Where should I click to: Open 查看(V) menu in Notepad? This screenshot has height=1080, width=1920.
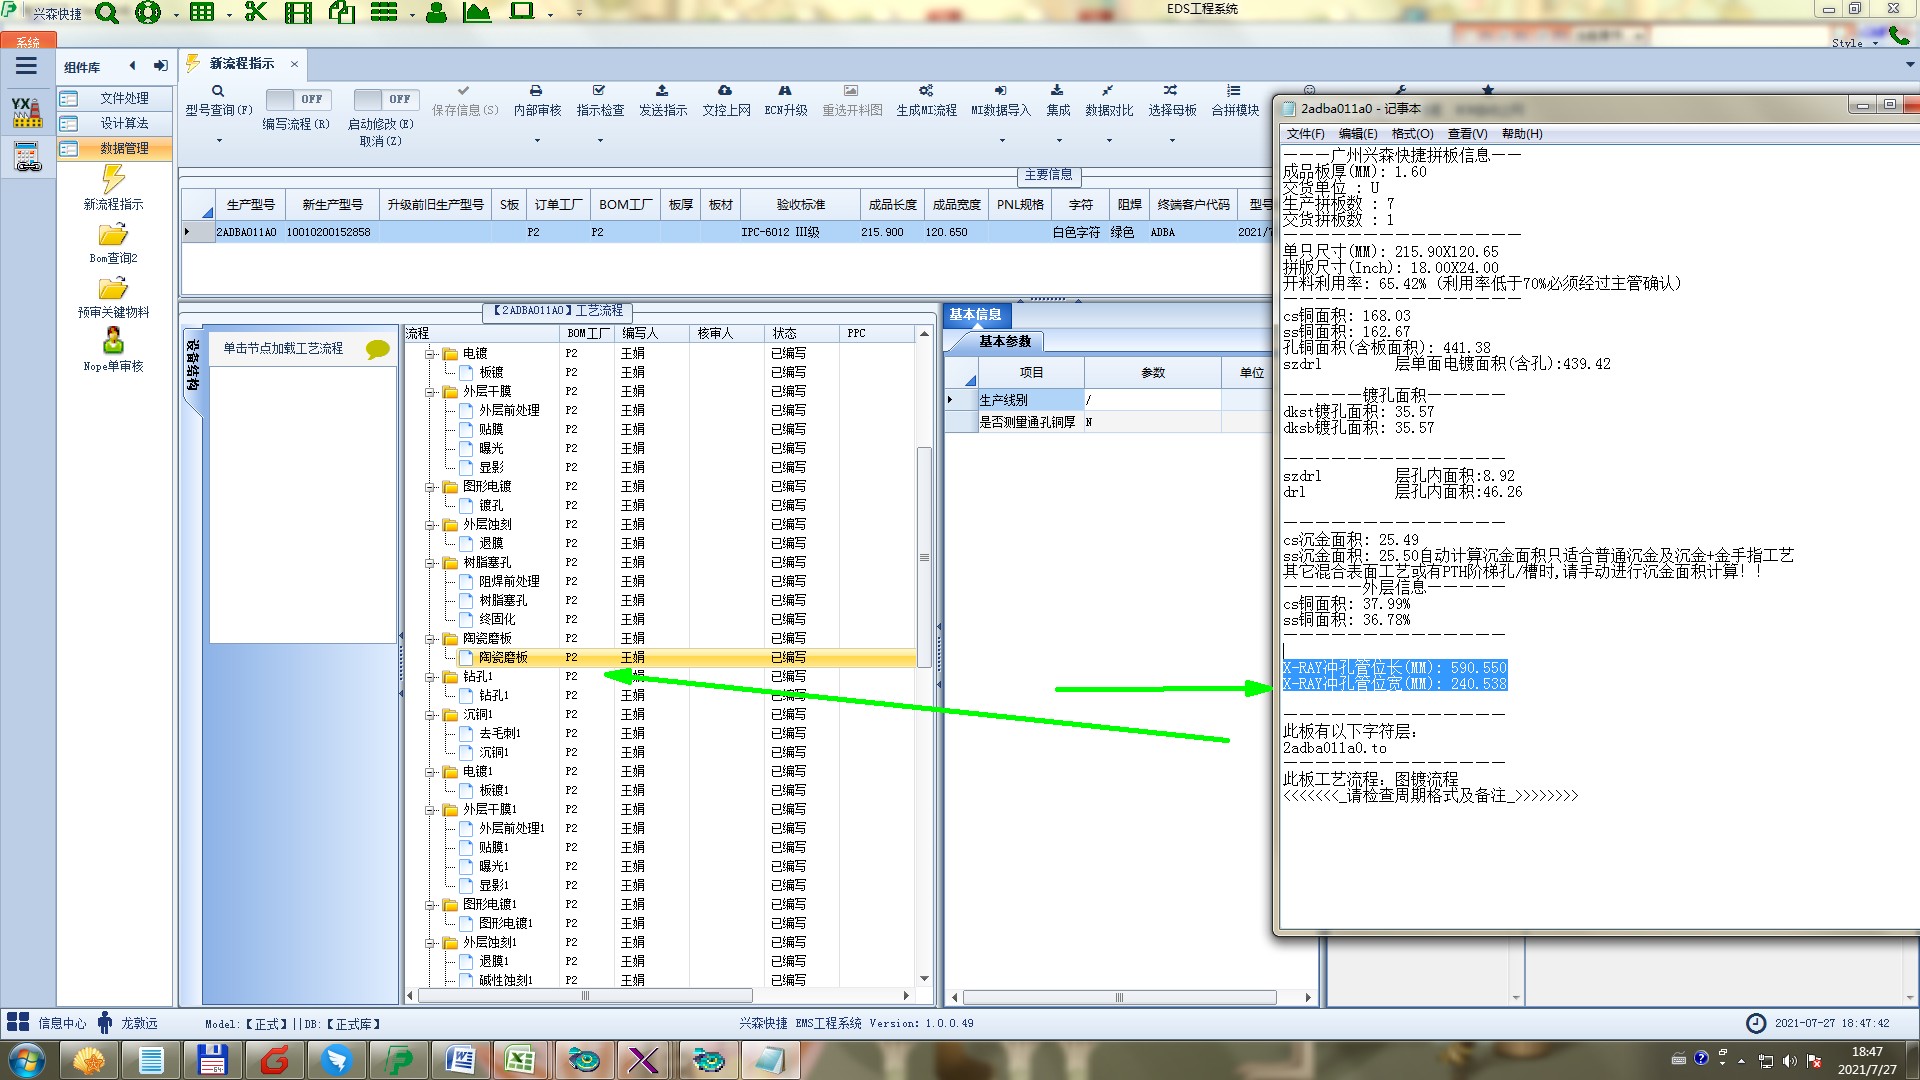click(x=1467, y=134)
